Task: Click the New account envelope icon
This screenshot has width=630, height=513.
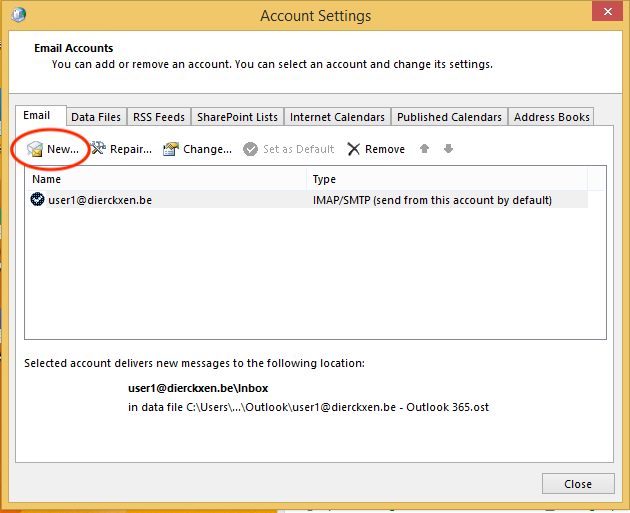Action: pyautogui.click(x=35, y=149)
